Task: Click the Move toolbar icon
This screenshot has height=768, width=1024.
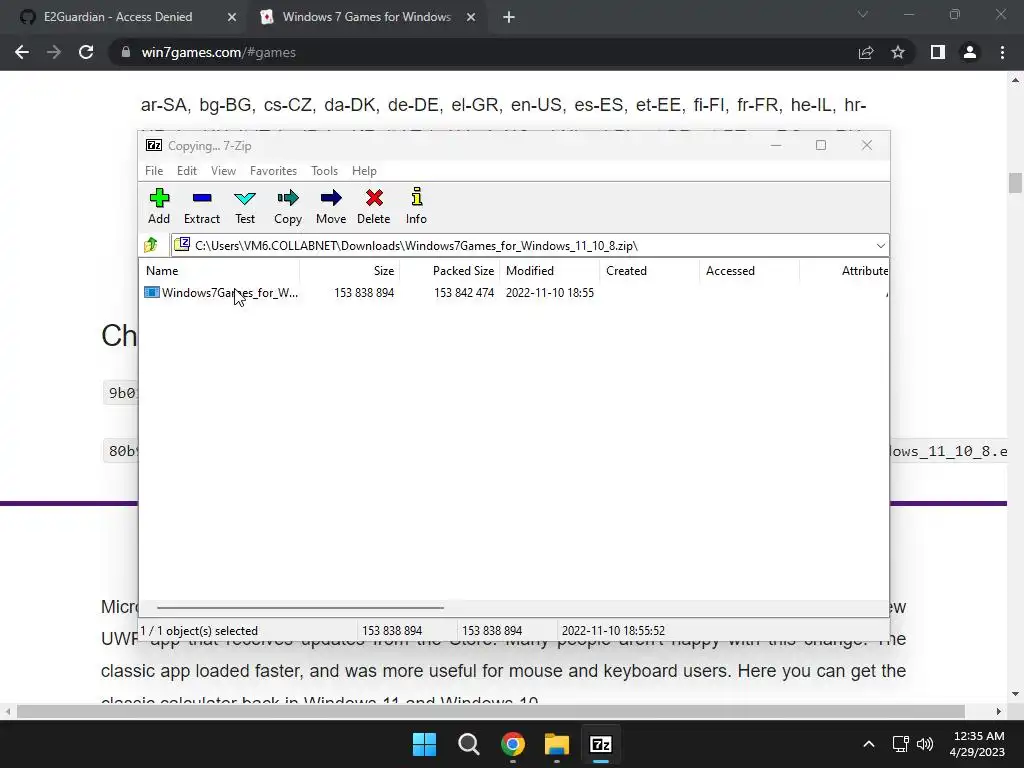Action: tap(331, 206)
